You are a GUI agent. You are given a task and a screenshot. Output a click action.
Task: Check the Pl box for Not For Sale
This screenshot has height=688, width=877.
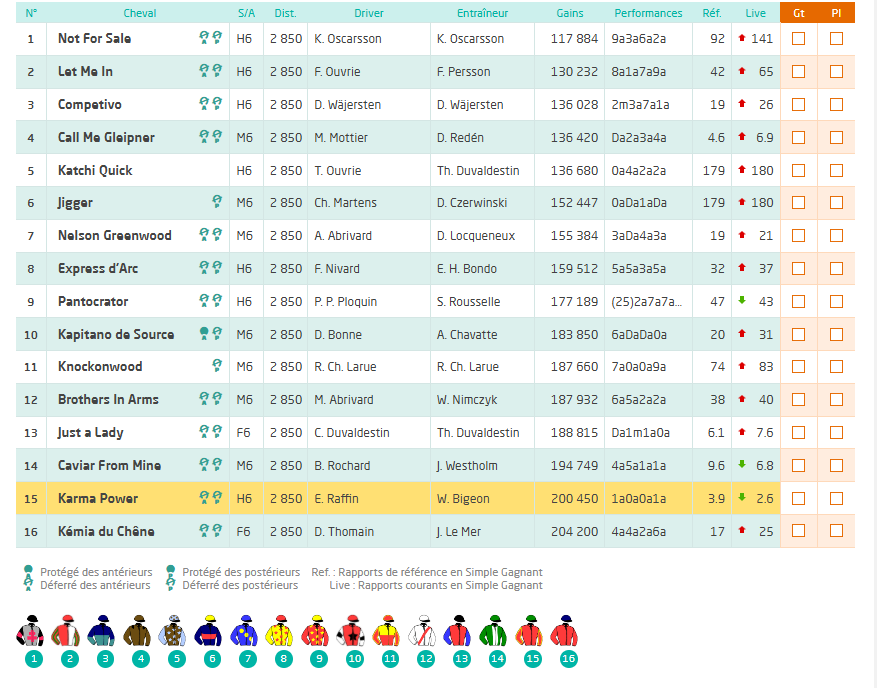tap(836, 39)
